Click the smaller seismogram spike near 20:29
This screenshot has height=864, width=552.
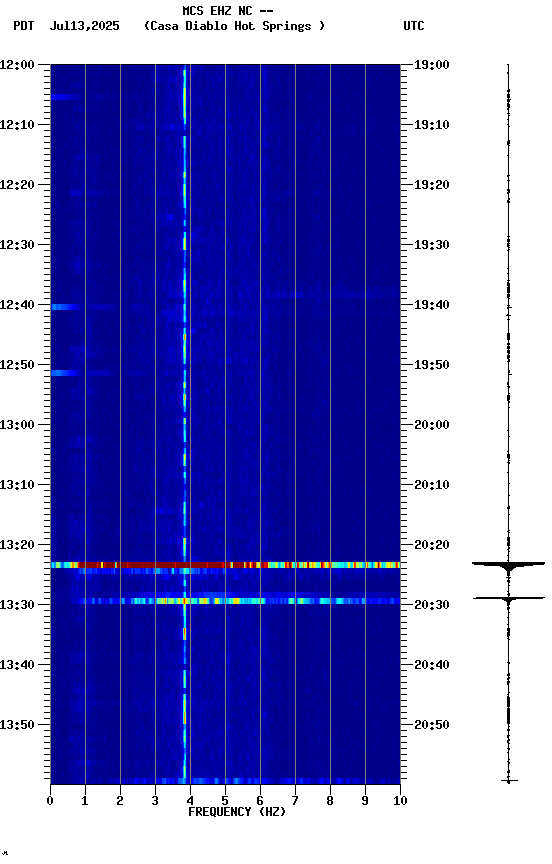point(508,599)
